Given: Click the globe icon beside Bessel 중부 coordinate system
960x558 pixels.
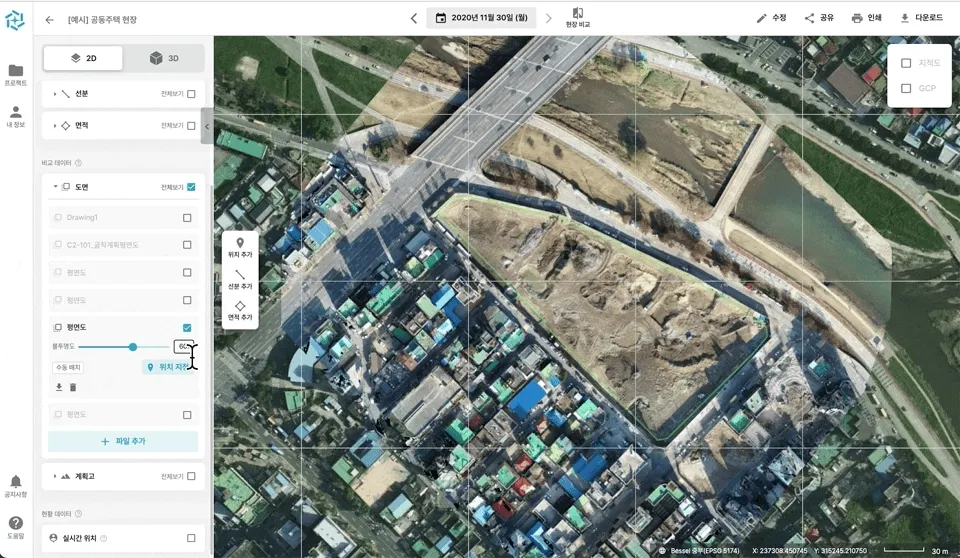Looking at the screenshot, I should click(662, 551).
